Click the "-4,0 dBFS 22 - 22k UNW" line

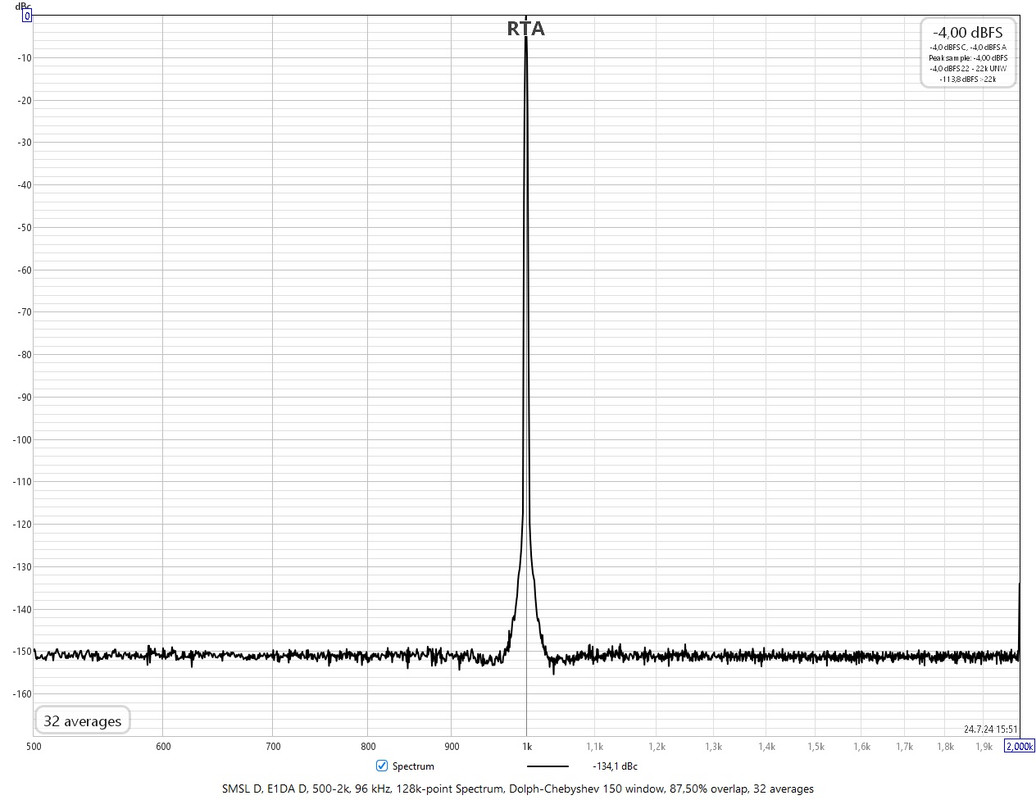(967, 69)
